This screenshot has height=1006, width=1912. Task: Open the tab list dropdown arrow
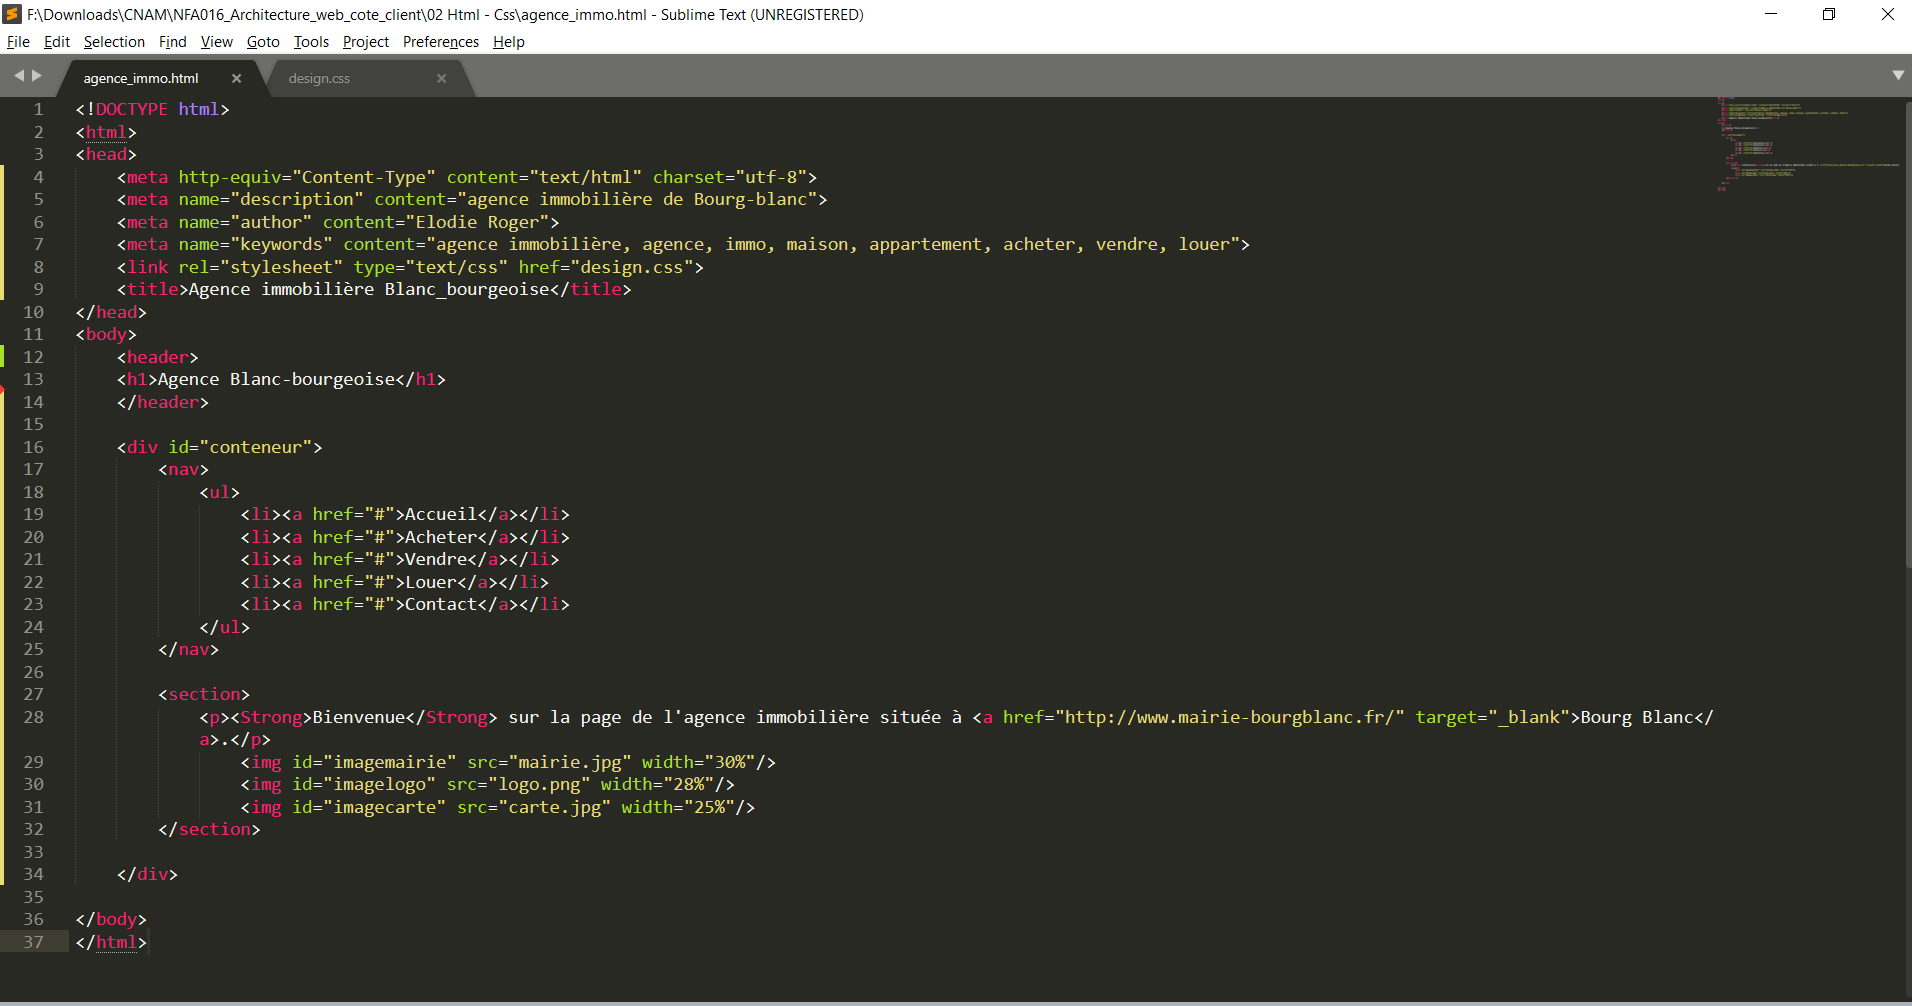click(1897, 76)
